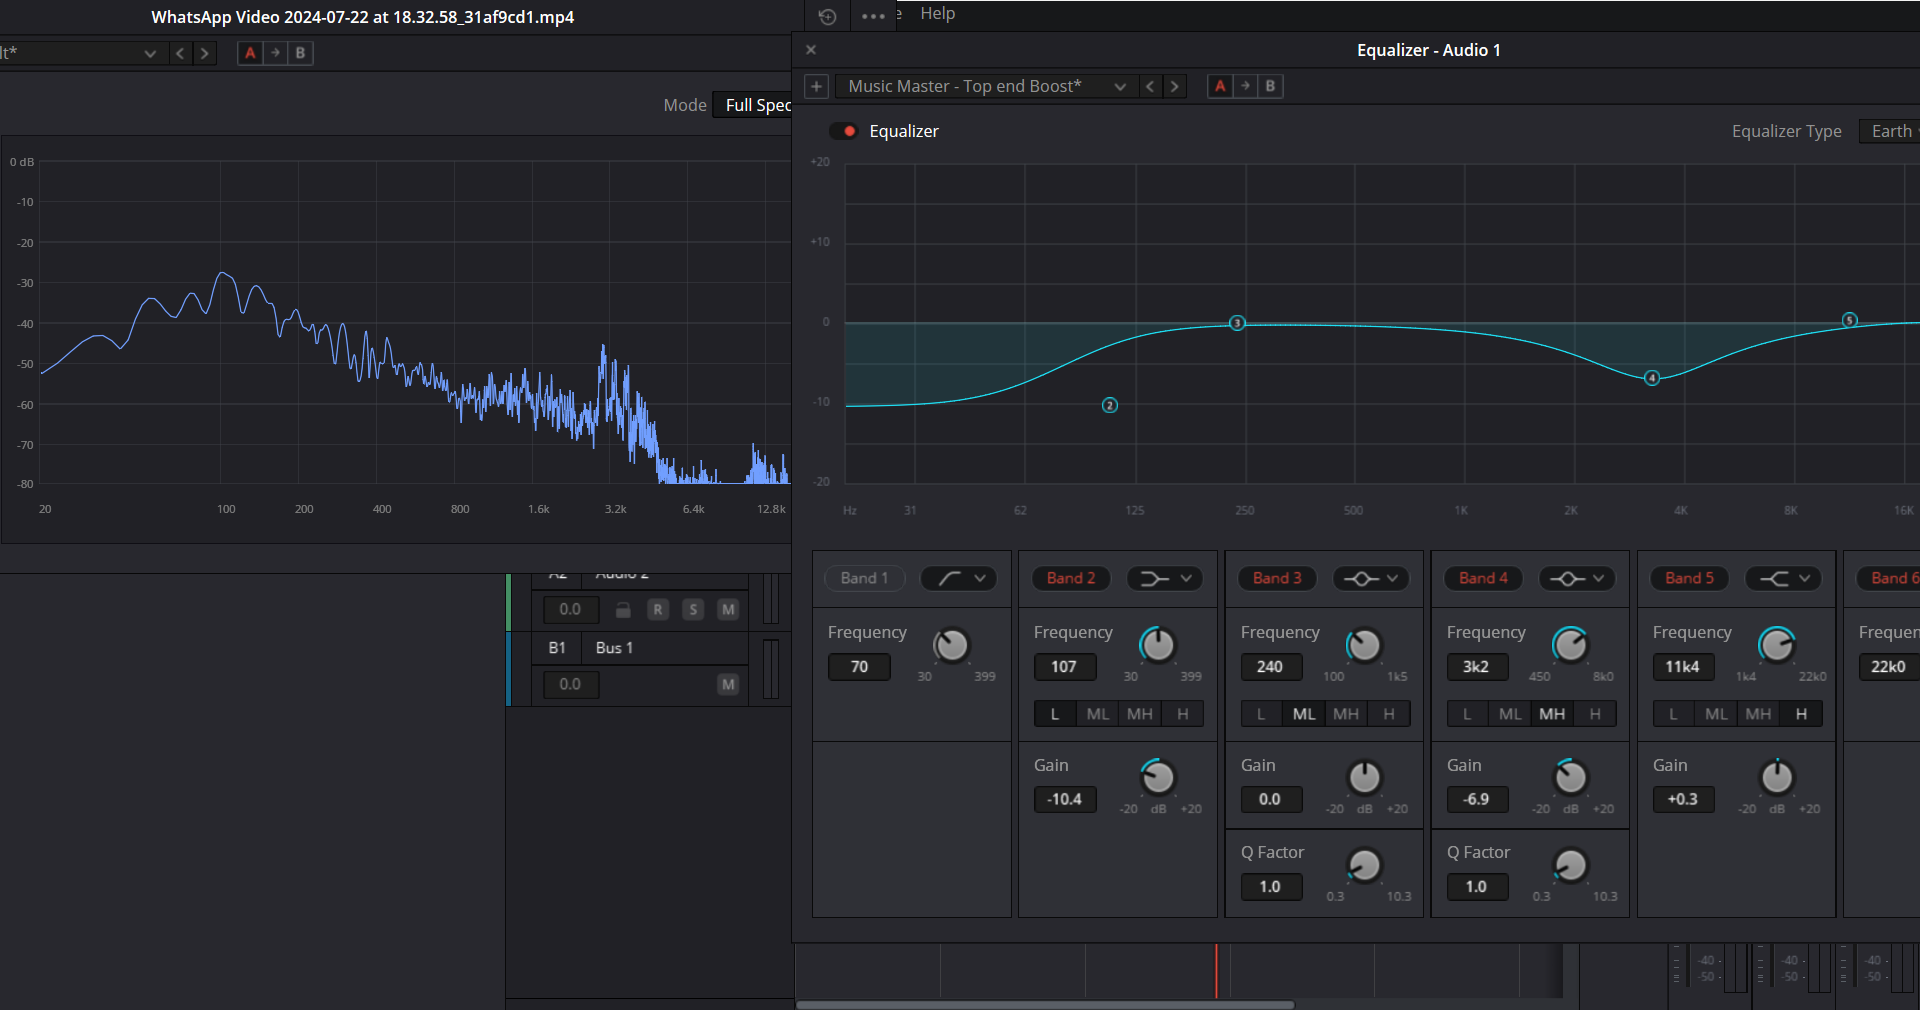Select EQ curve node 5 on the graph

tap(1850, 320)
